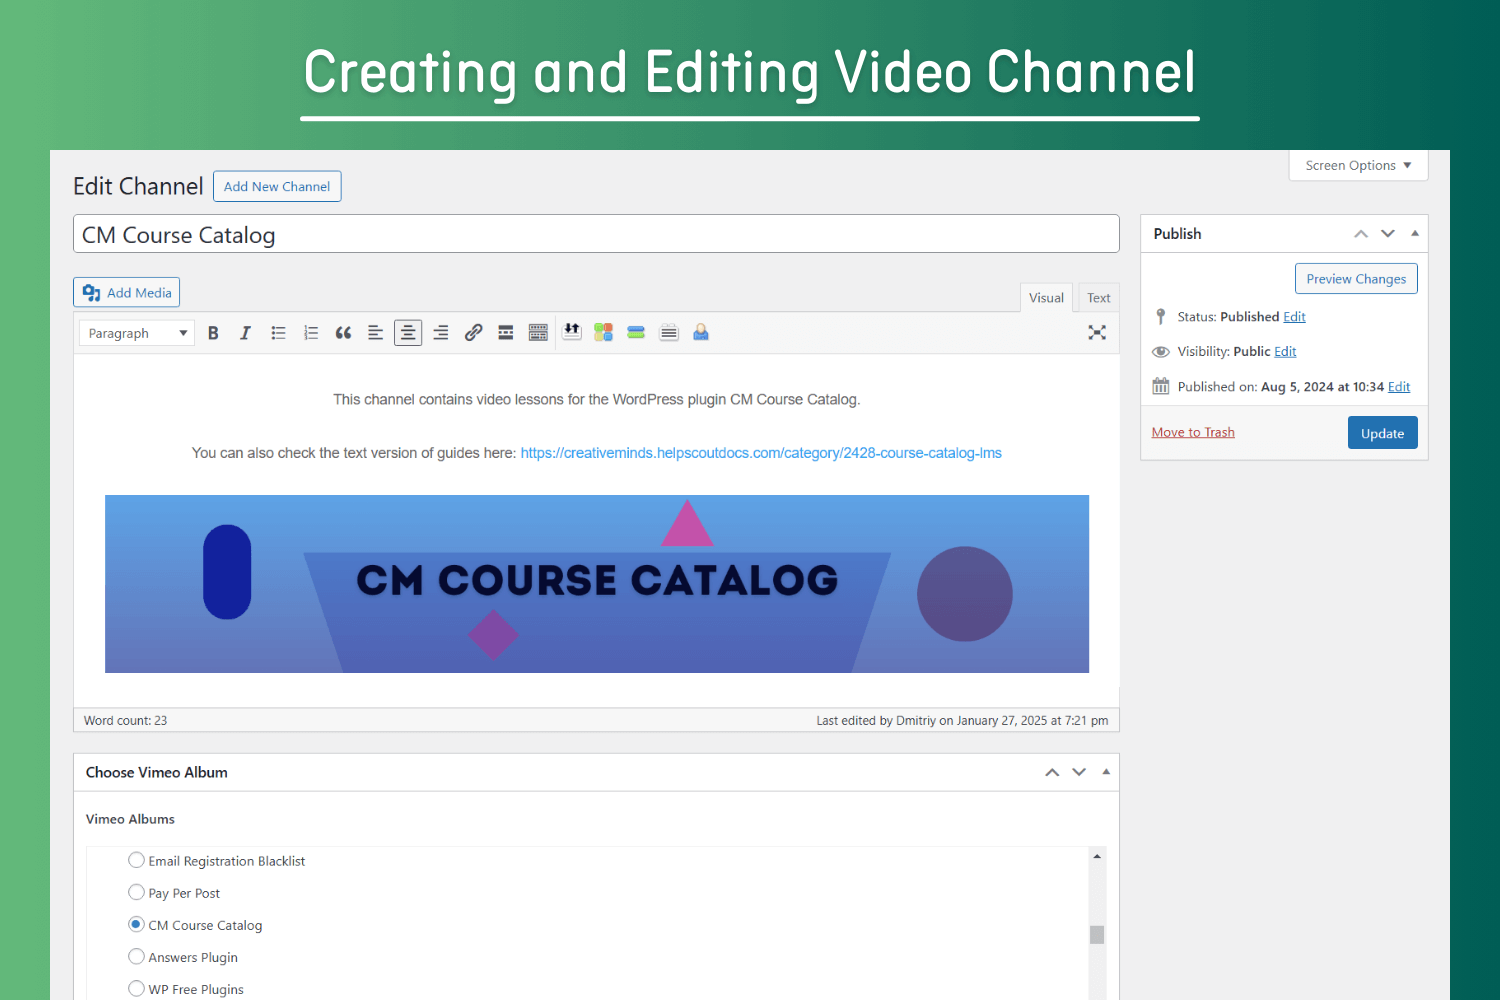
Task: Move Publish box up
Action: point(1361,234)
